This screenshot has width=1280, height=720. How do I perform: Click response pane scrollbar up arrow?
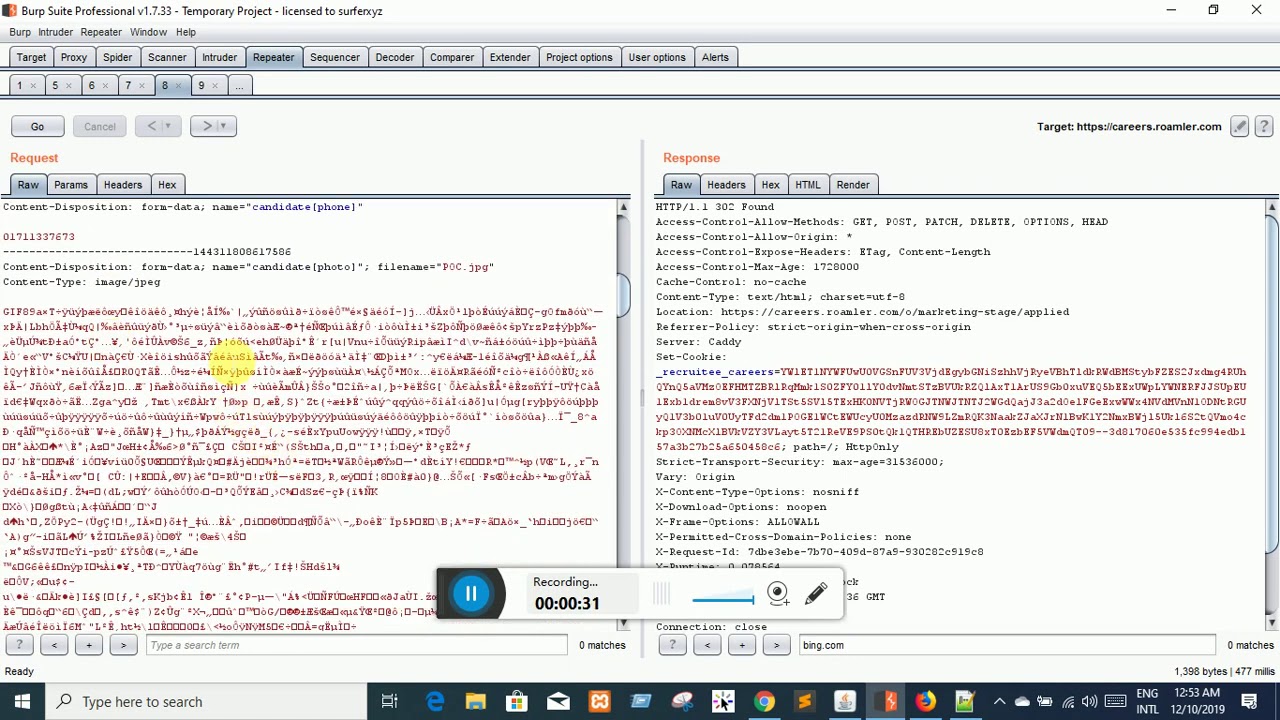pyautogui.click(x=1272, y=208)
